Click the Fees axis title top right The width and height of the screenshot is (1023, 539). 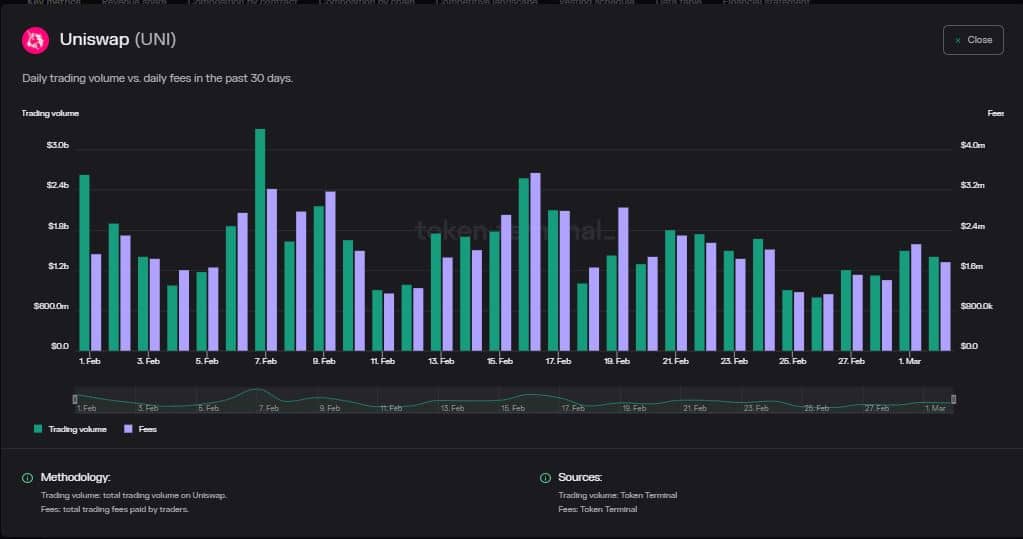tap(996, 114)
